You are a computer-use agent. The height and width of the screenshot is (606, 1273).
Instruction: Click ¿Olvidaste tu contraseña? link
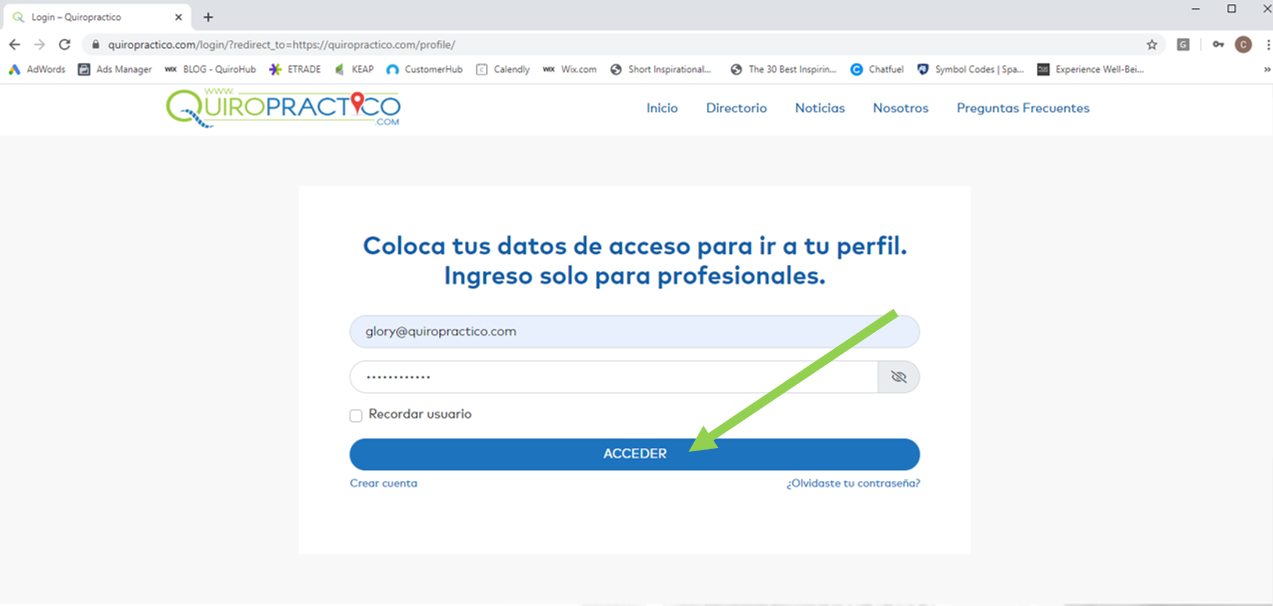pos(852,483)
